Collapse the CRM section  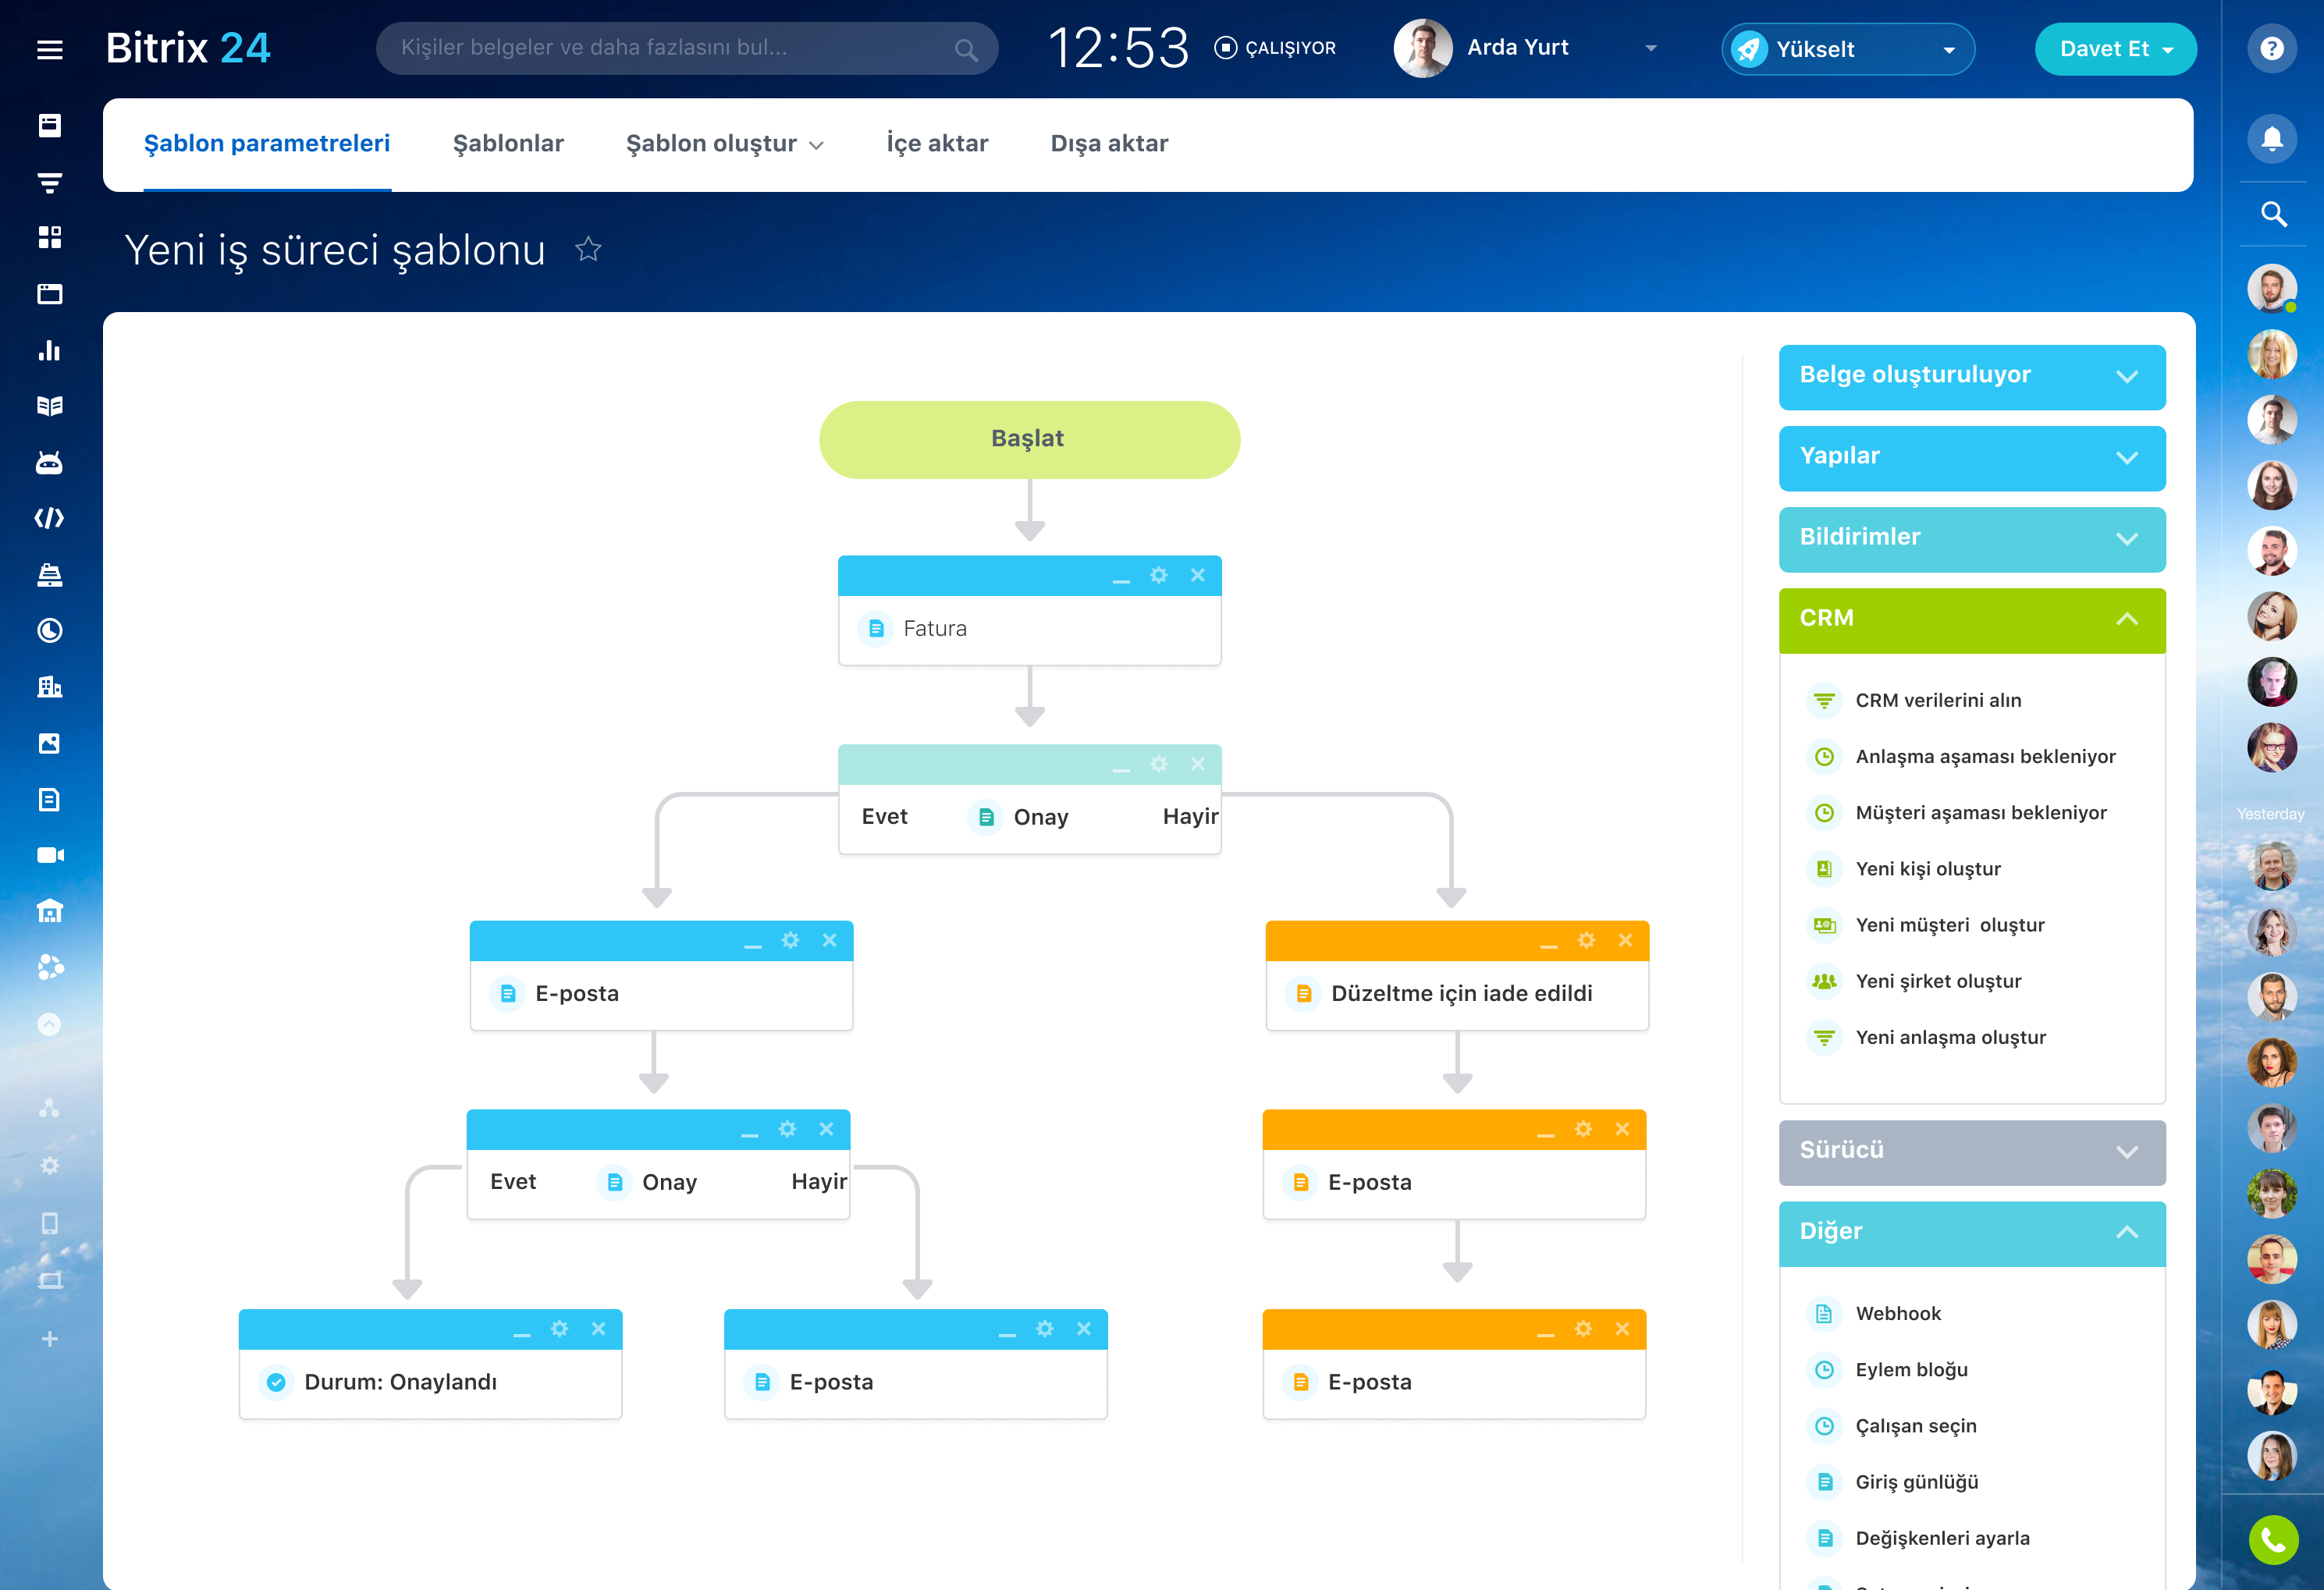point(2126,619)
